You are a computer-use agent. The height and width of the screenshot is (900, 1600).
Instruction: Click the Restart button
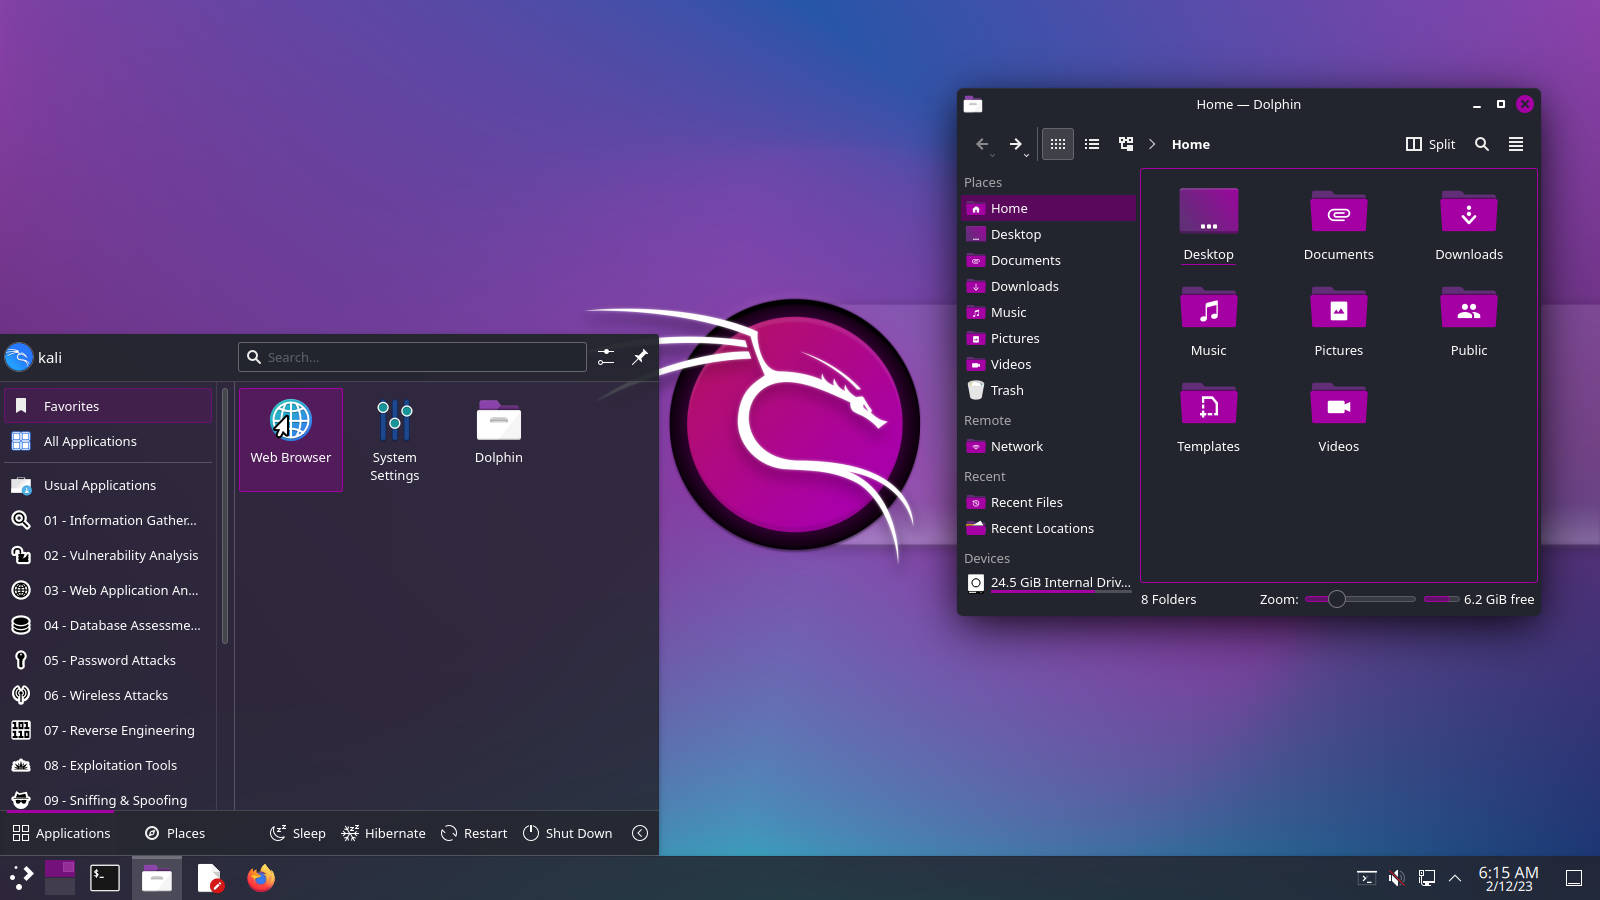click(474, 833)
